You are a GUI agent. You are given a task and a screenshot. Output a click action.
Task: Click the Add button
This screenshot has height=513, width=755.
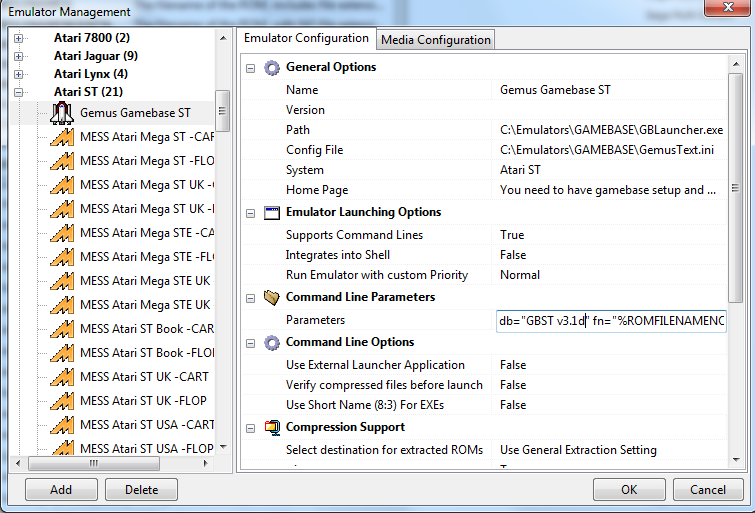coord(61,489)
